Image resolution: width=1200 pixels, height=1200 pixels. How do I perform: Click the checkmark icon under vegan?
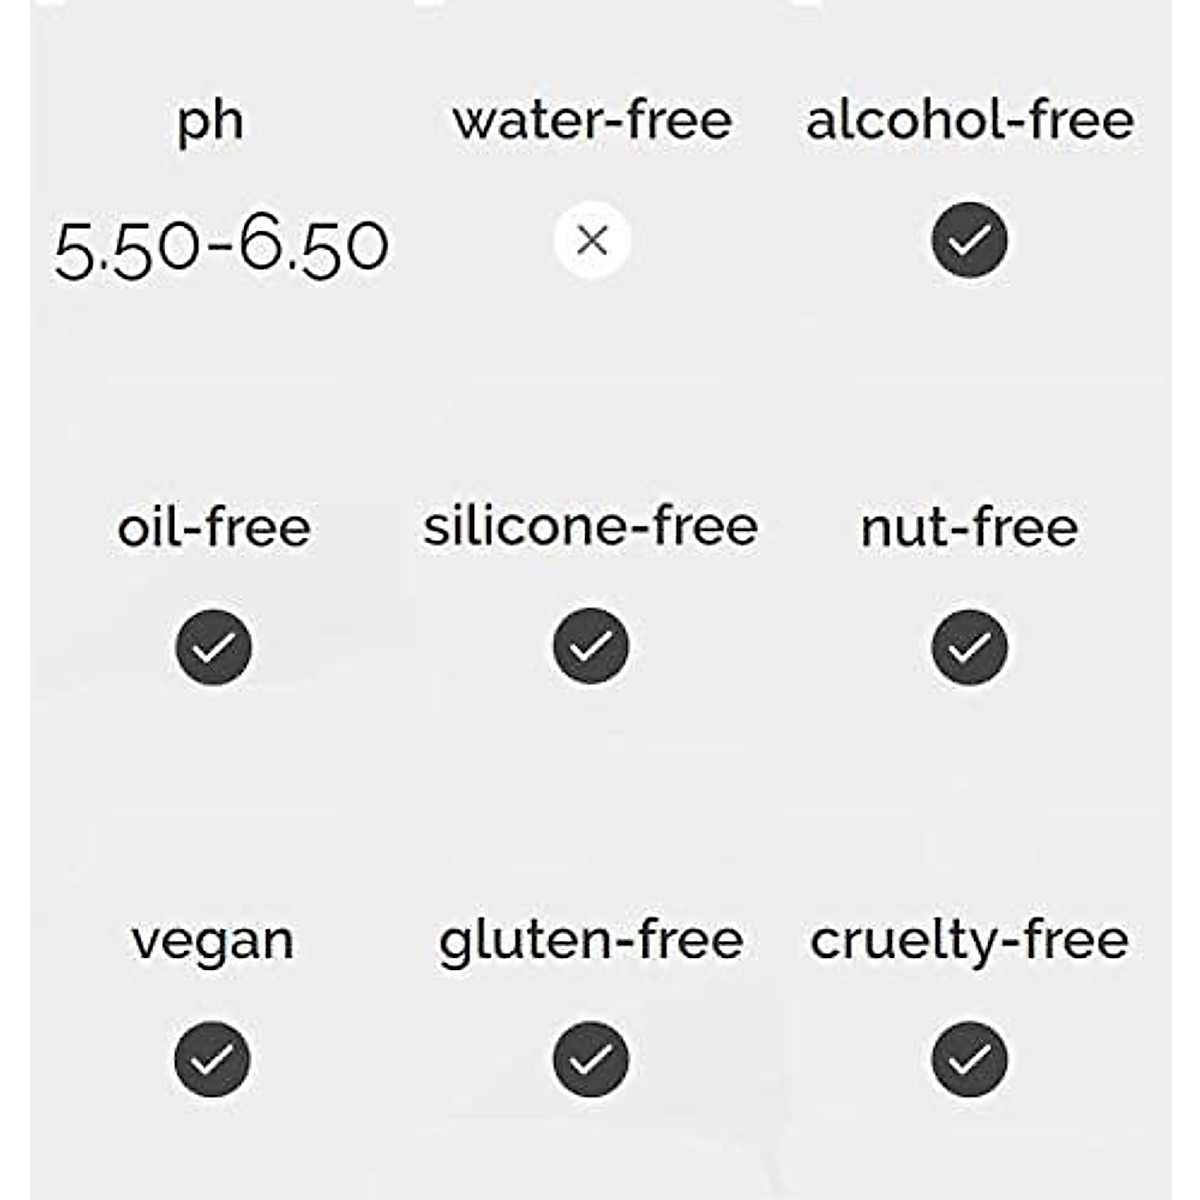point(212,1059)
